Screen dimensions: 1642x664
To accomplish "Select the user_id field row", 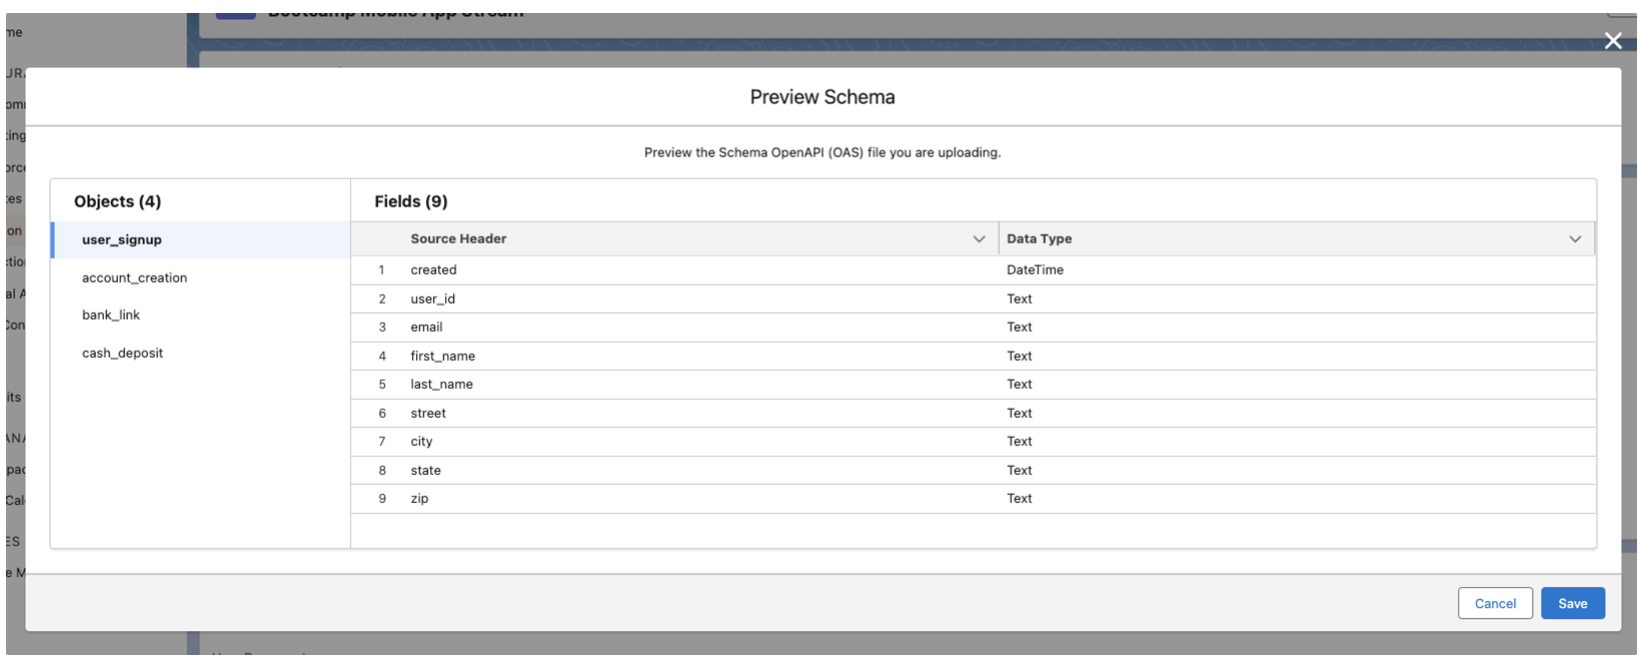I will tap(432, 298).
